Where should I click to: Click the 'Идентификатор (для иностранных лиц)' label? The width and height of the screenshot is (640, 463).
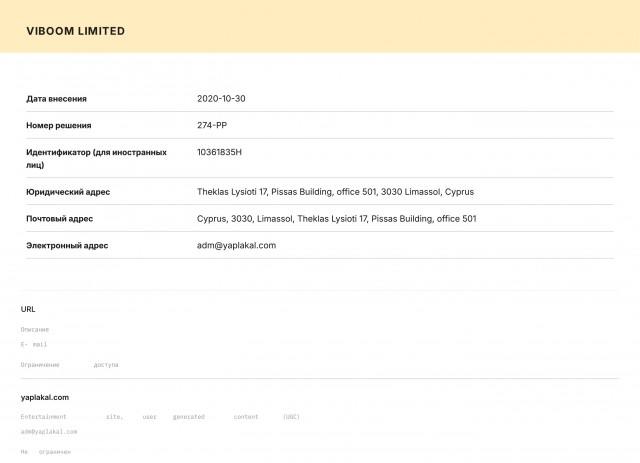(x=96, y=158)
